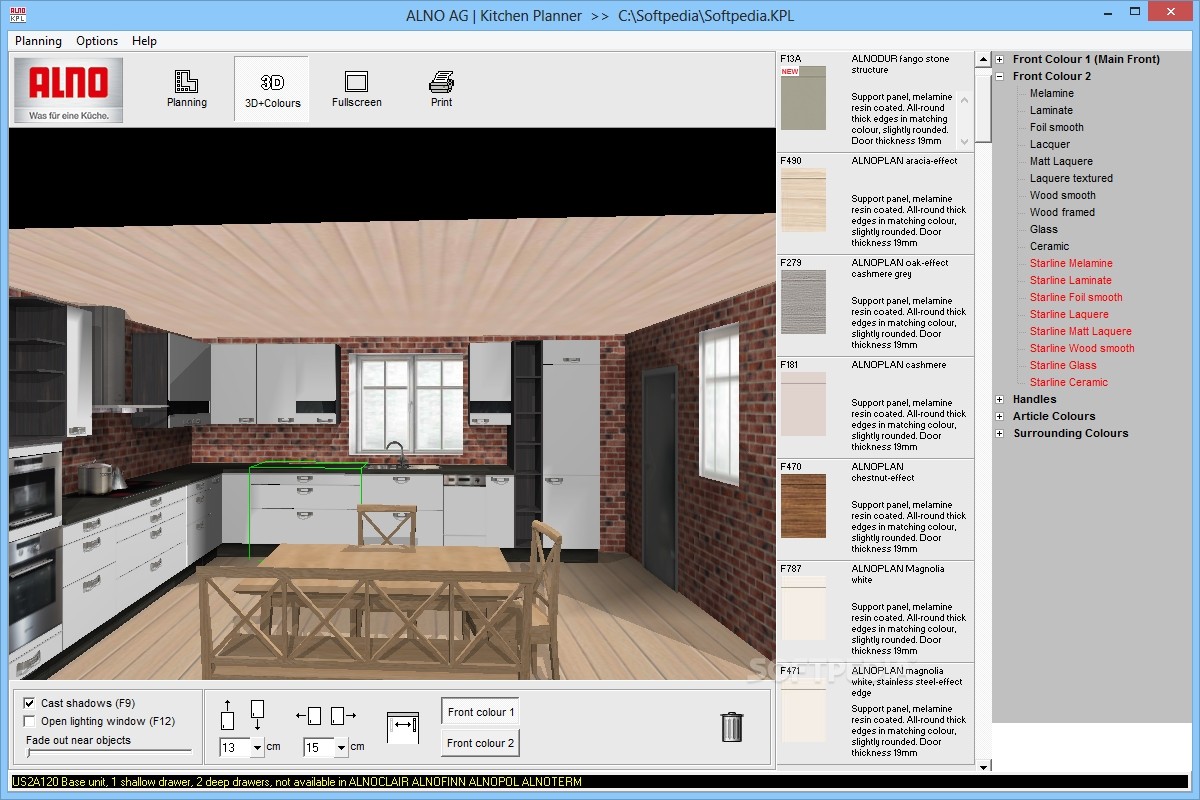The width and height of the screenshot is (1200, 800).
Task: Select Foil smooth tree item
Action: tap(1056, 127)
